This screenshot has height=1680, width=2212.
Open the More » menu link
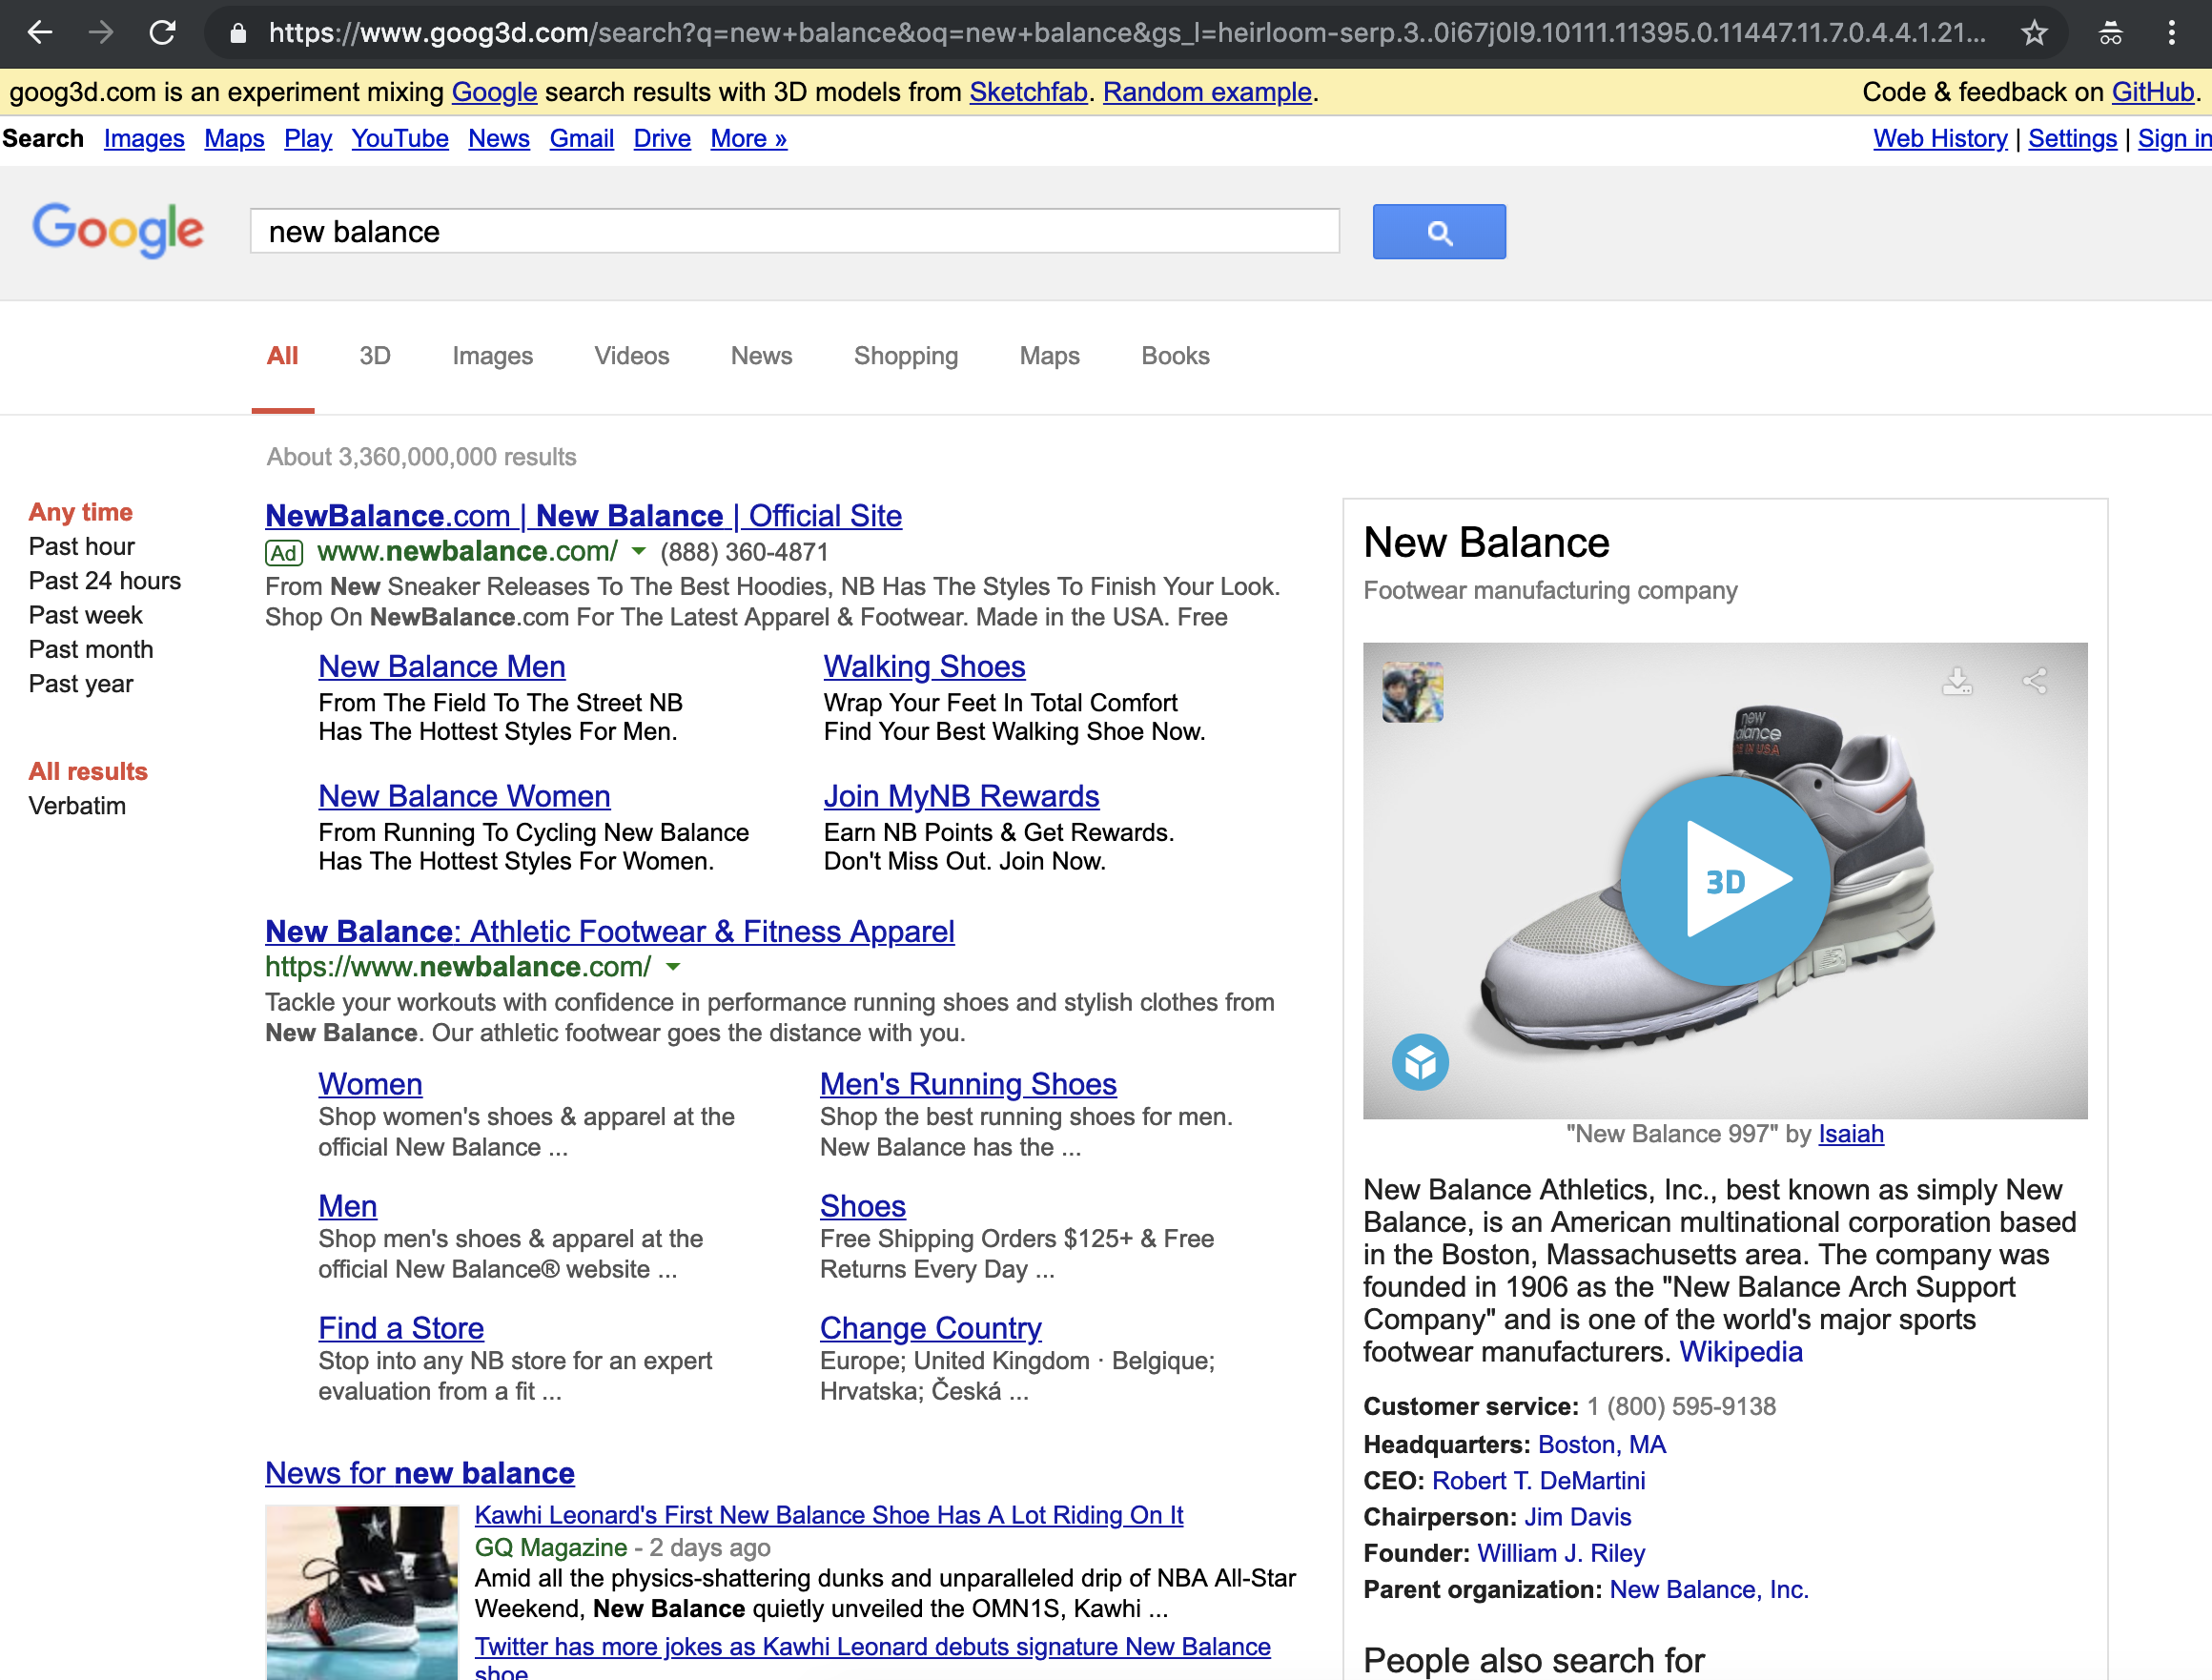click(x=749, y=139)
